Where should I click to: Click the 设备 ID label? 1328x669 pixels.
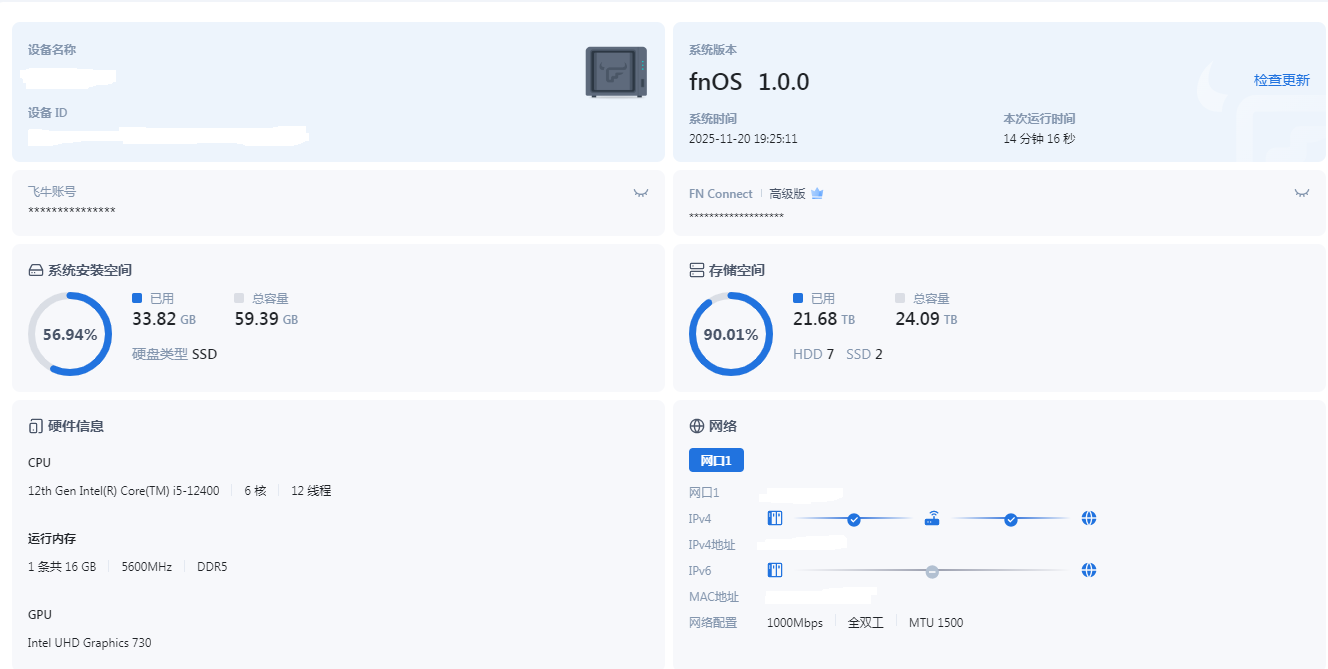[48, 113]
